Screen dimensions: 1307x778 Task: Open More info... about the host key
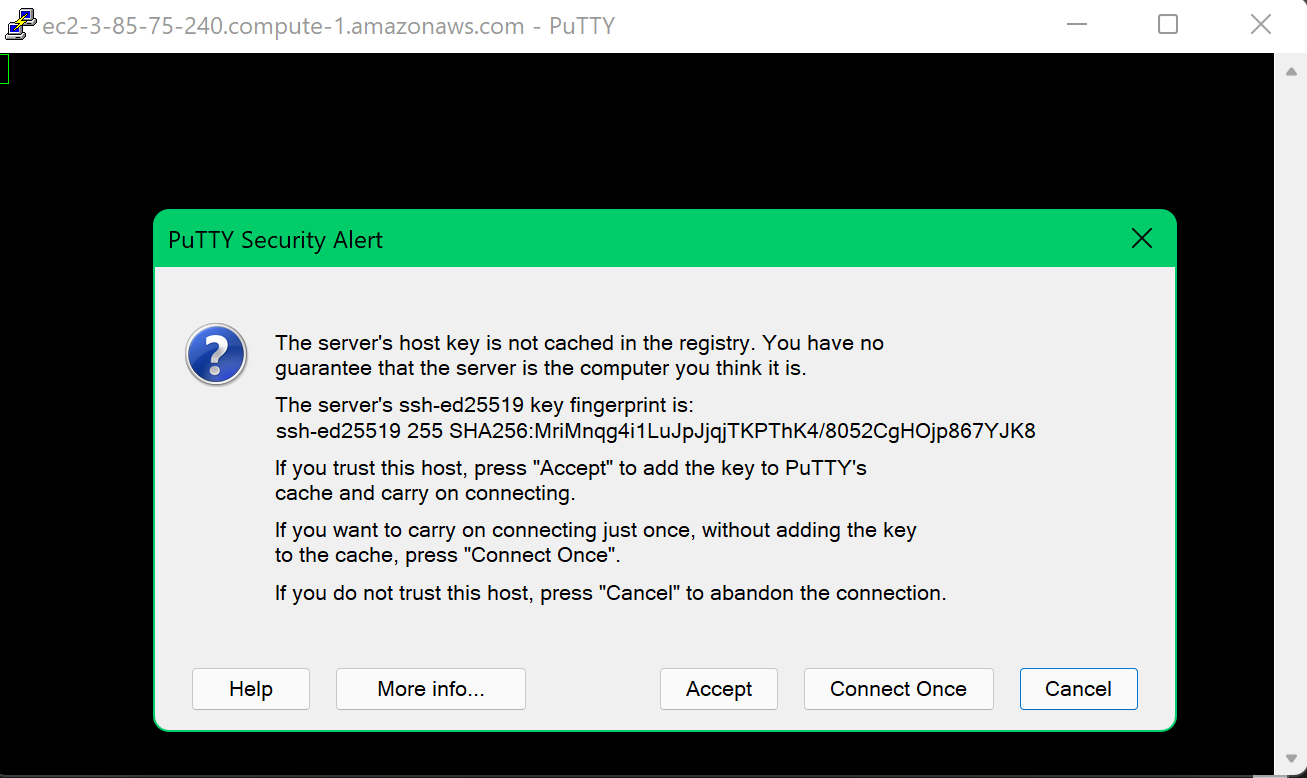click(431, 689)
